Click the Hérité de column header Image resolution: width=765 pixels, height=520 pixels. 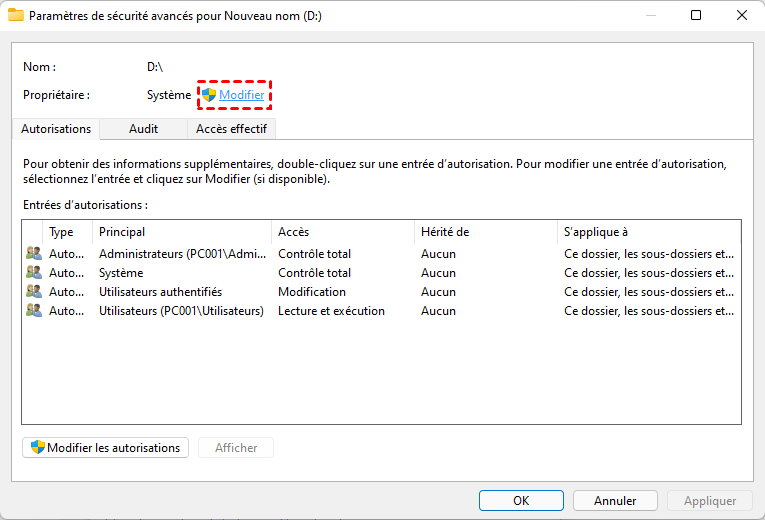pos(484,232)
